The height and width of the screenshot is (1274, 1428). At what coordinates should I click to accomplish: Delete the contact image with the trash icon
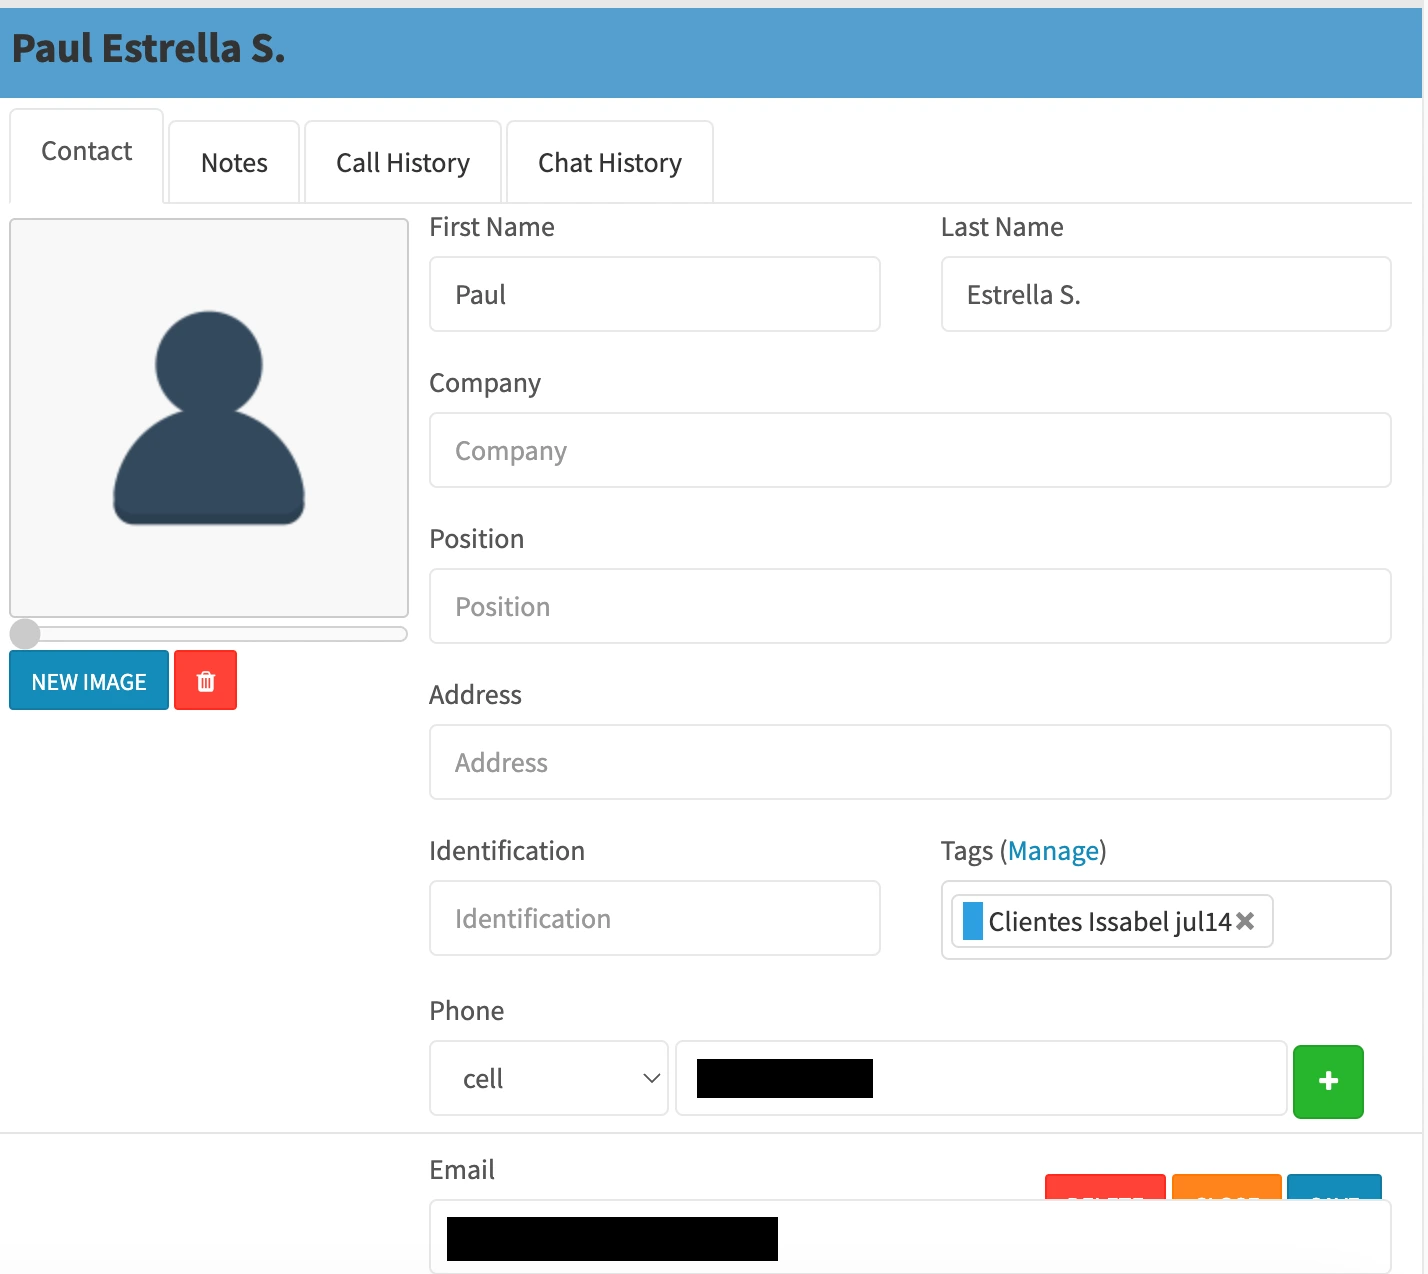point(205,681)
